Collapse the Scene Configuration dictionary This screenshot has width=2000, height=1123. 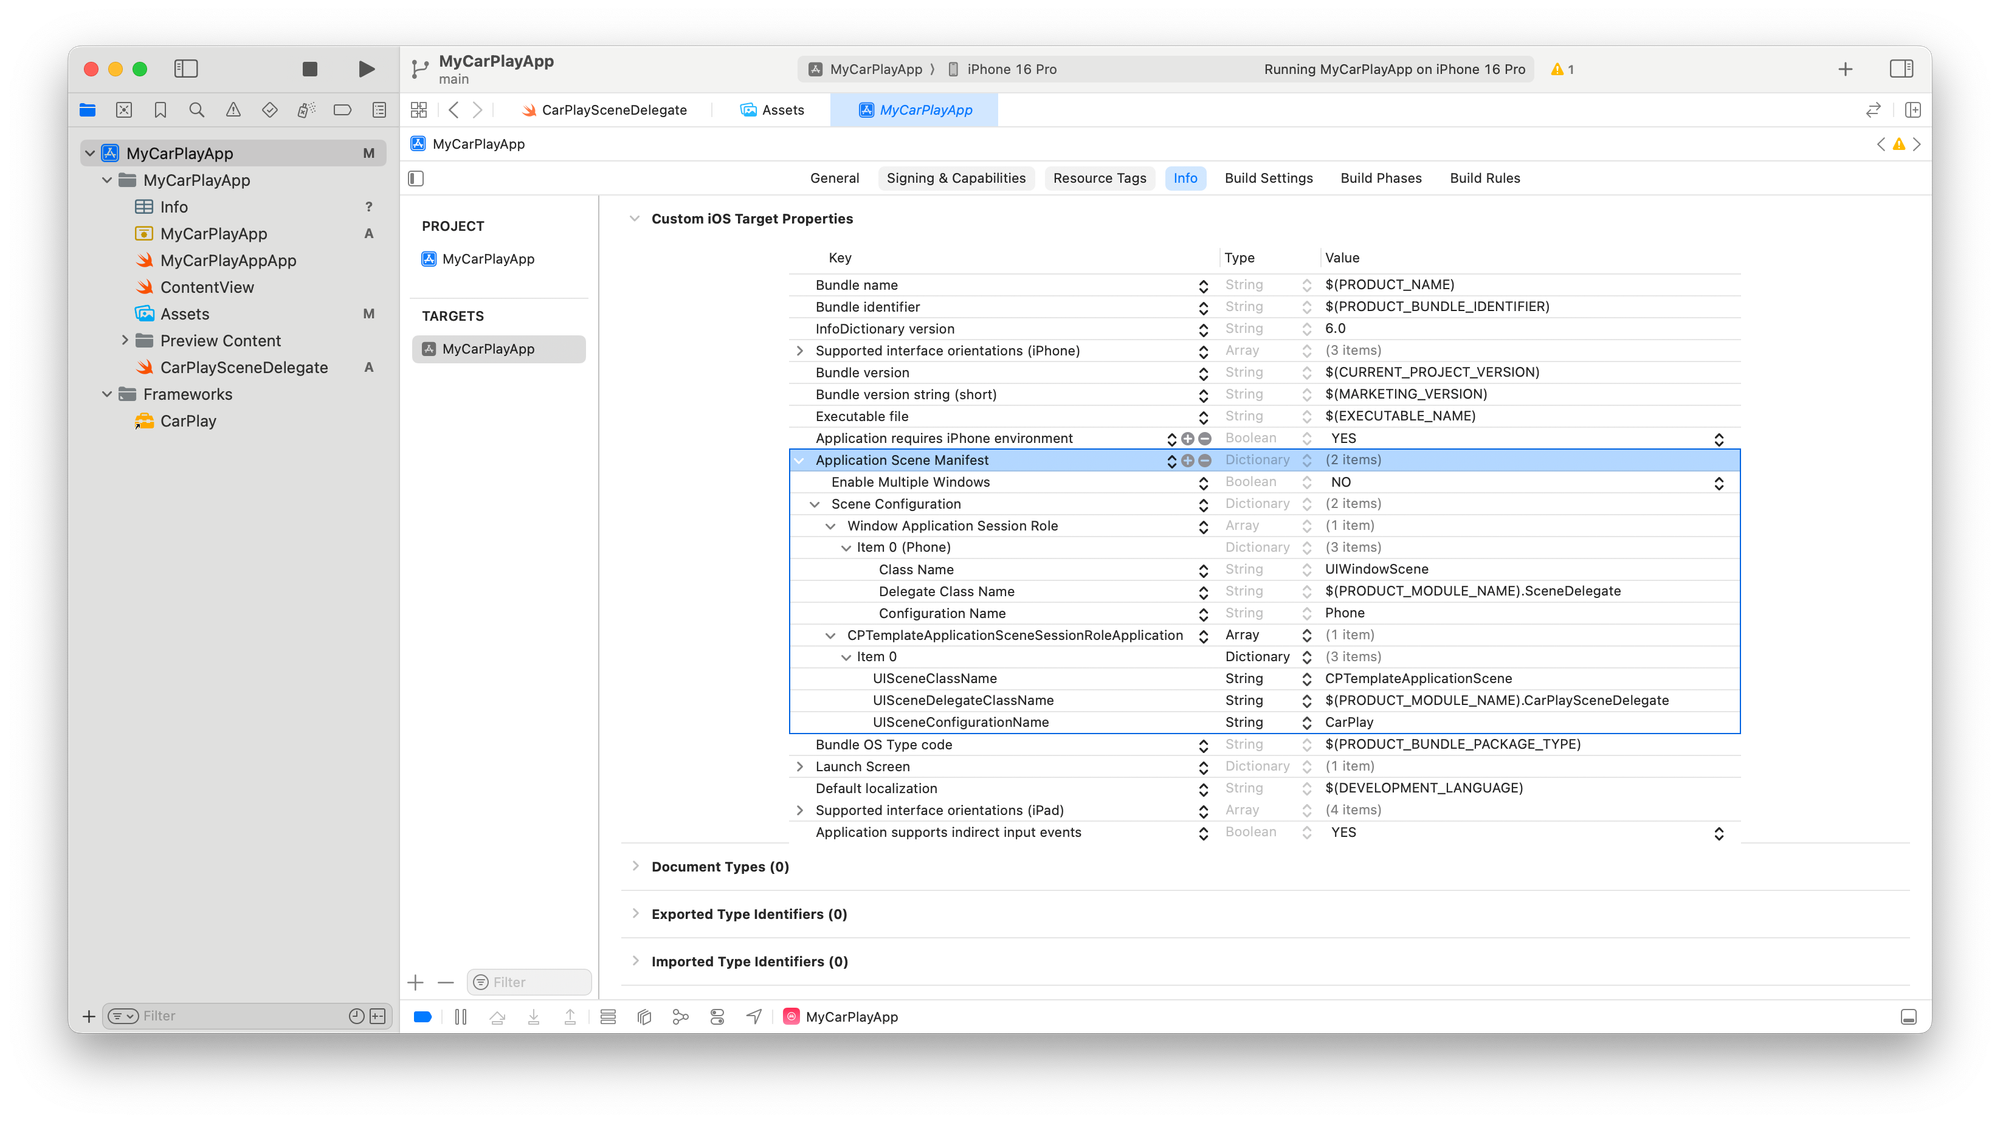click(x=815, y=504)
